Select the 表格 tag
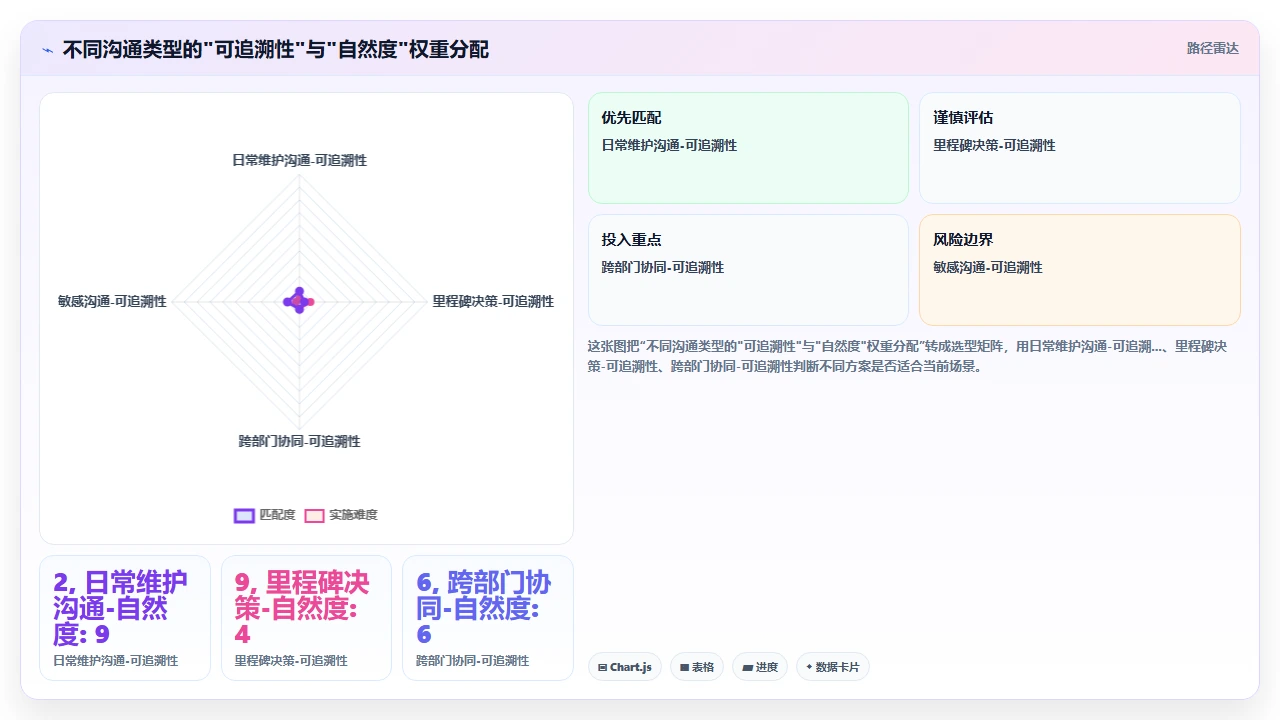 click(x=697, y=667)
